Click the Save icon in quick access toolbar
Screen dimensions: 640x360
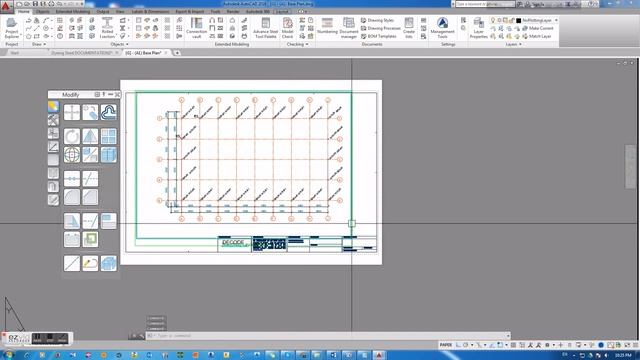click(36, 4)
